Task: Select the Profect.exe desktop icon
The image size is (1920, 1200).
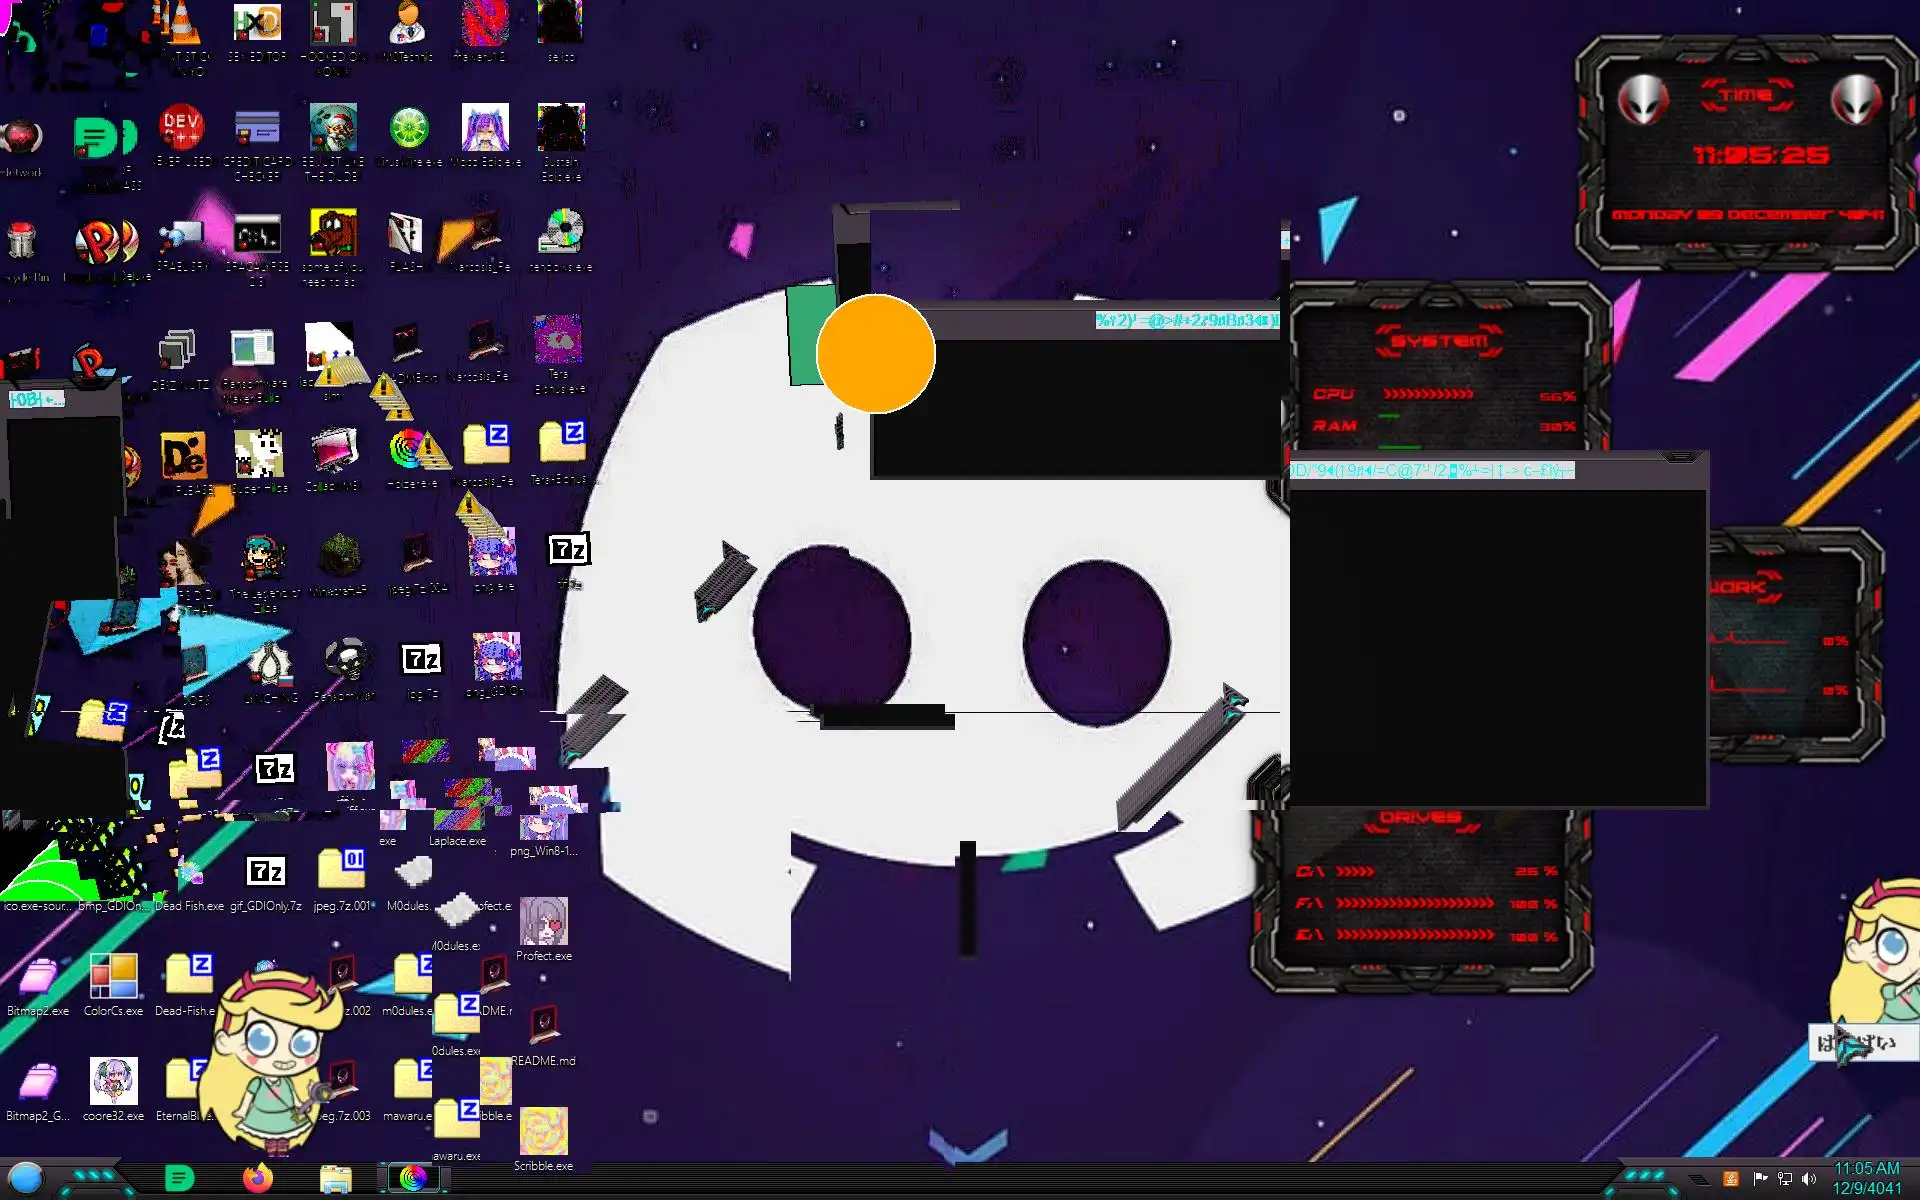Action: (x=543, y=922)
